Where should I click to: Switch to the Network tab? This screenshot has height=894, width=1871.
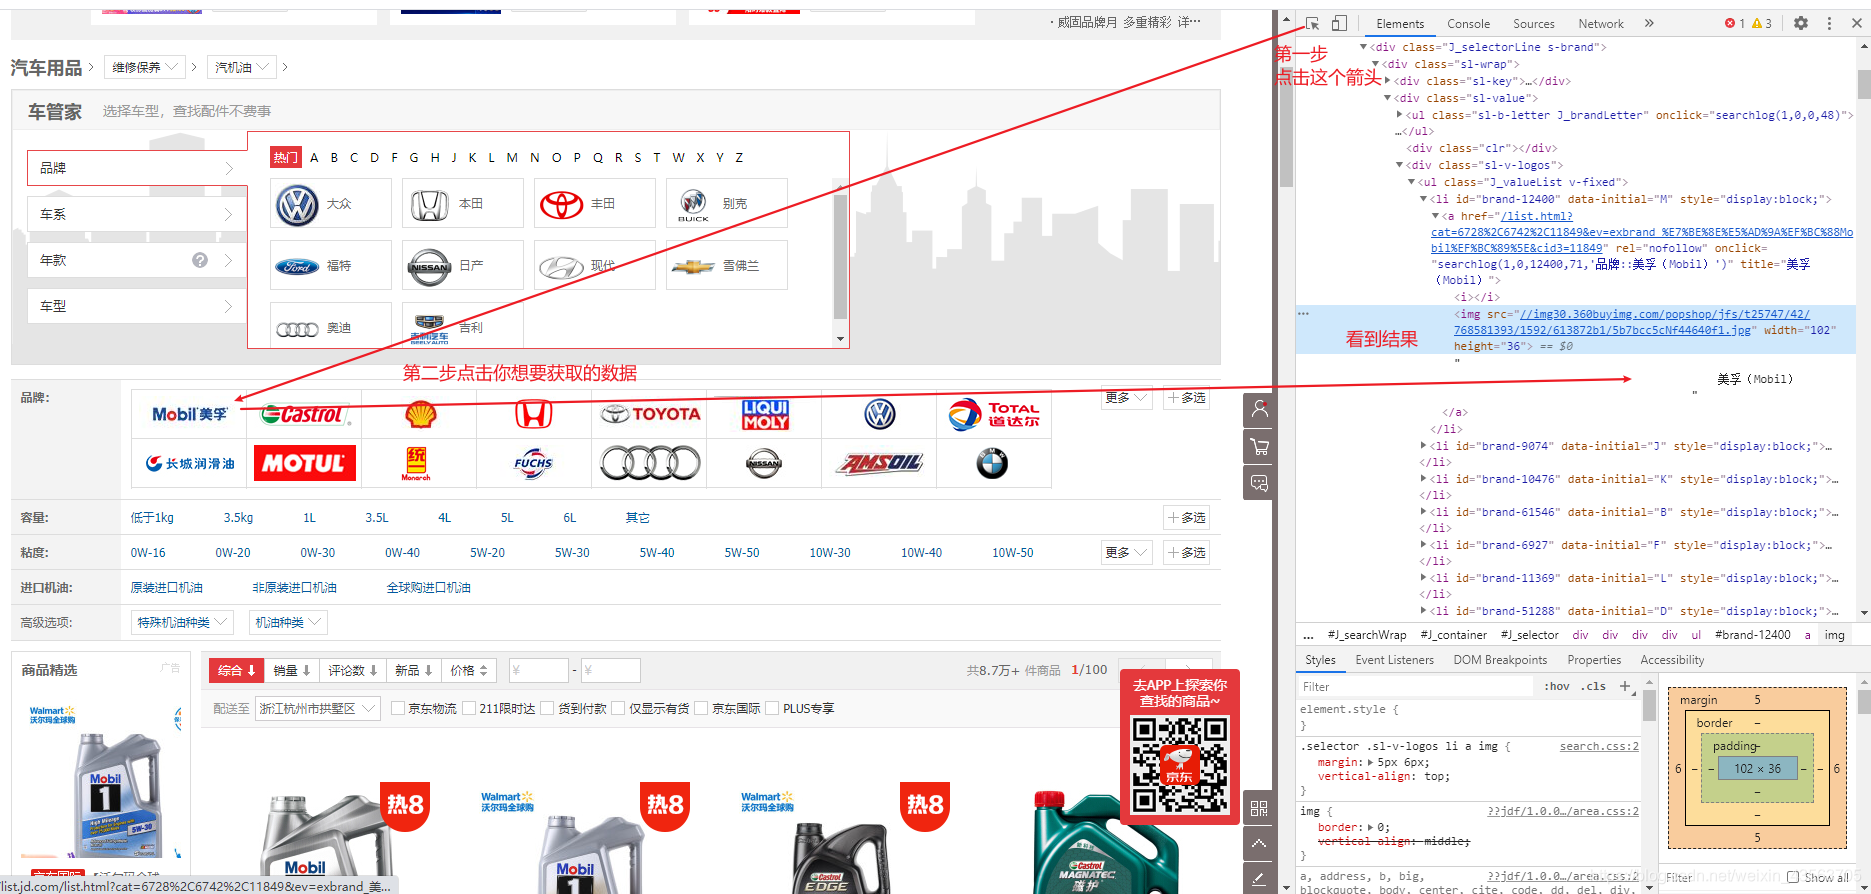pos(1601,24)
